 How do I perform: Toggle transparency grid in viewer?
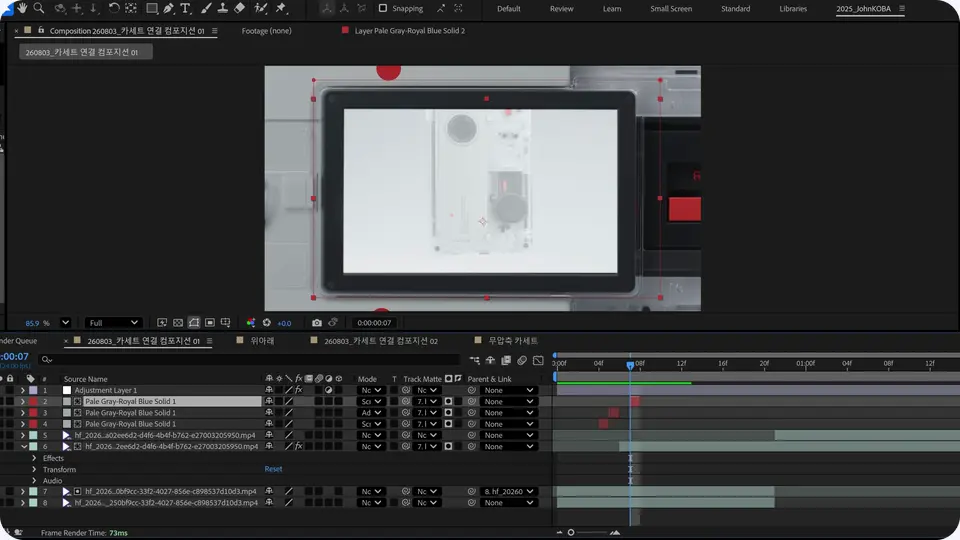(178, 323)
